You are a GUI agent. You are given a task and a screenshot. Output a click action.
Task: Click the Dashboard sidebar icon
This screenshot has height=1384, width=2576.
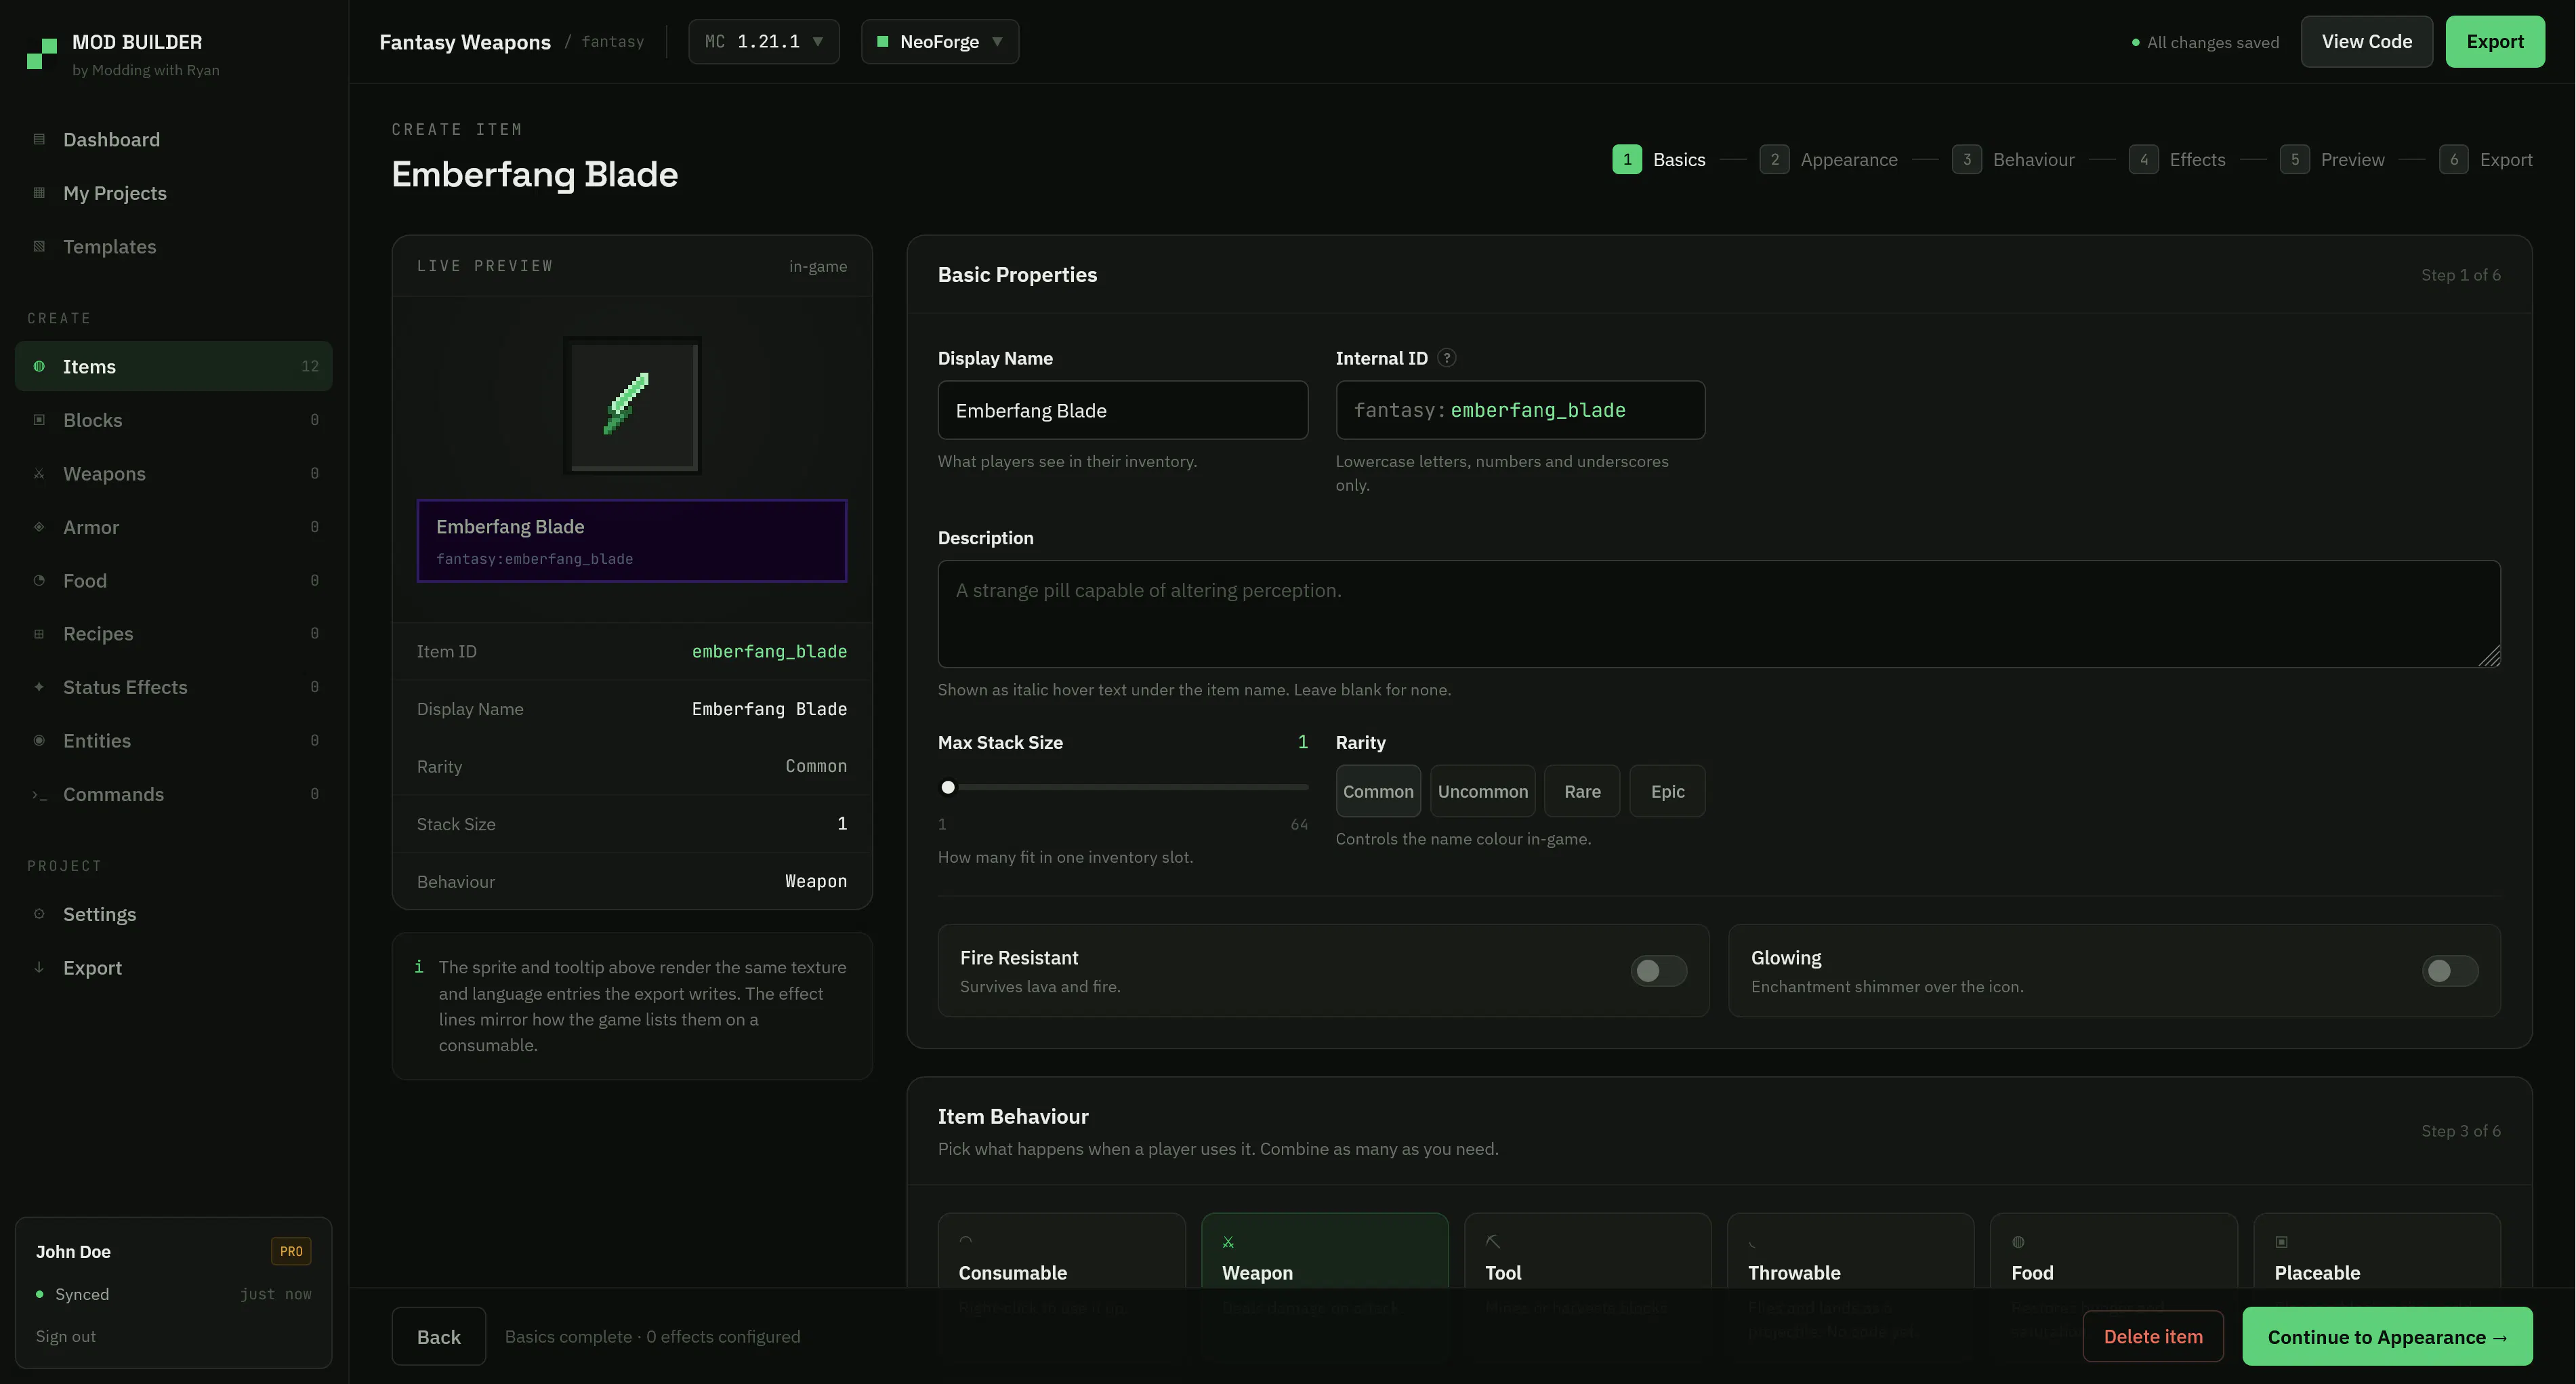point(39,139)
